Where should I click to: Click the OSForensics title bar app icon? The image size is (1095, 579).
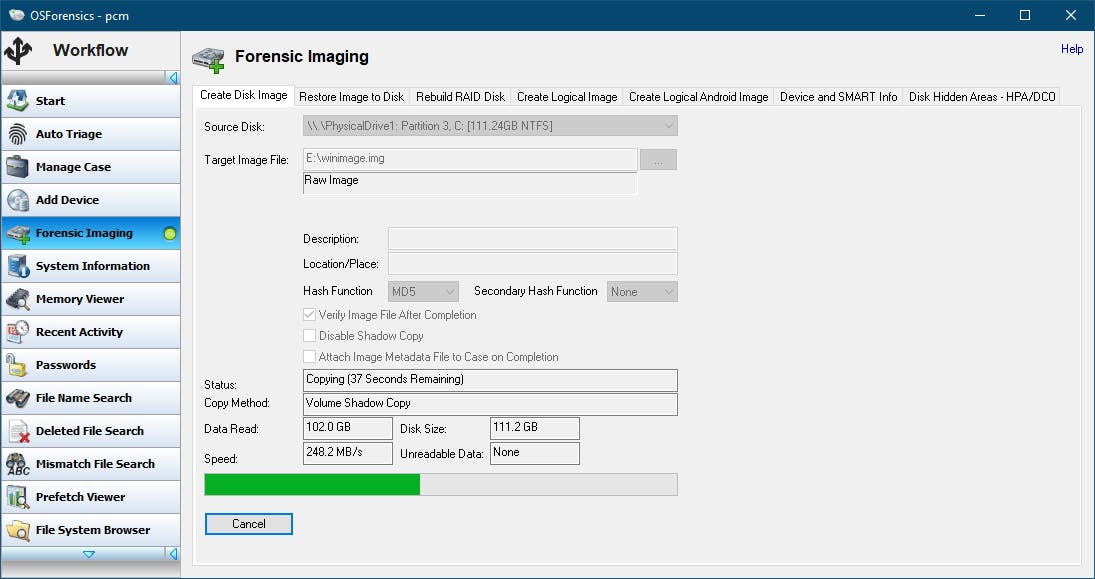(17, 15)
